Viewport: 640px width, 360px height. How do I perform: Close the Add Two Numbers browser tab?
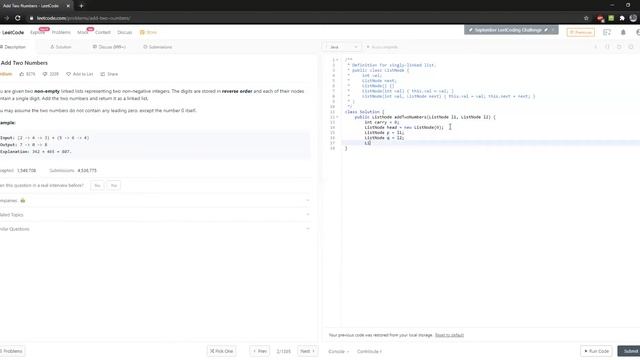68,6
